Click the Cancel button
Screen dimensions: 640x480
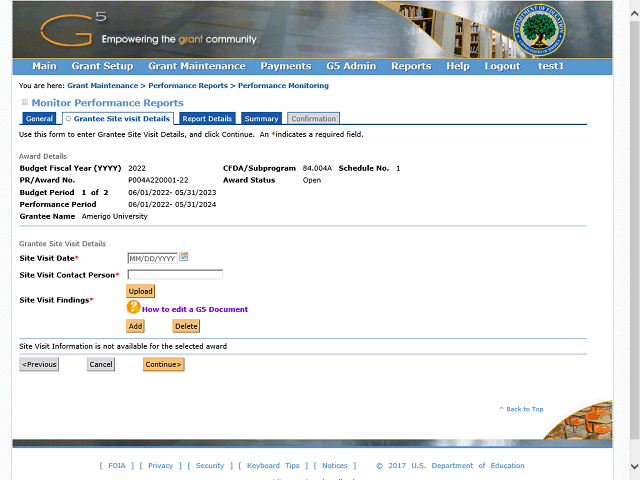[x=101, y=364]
